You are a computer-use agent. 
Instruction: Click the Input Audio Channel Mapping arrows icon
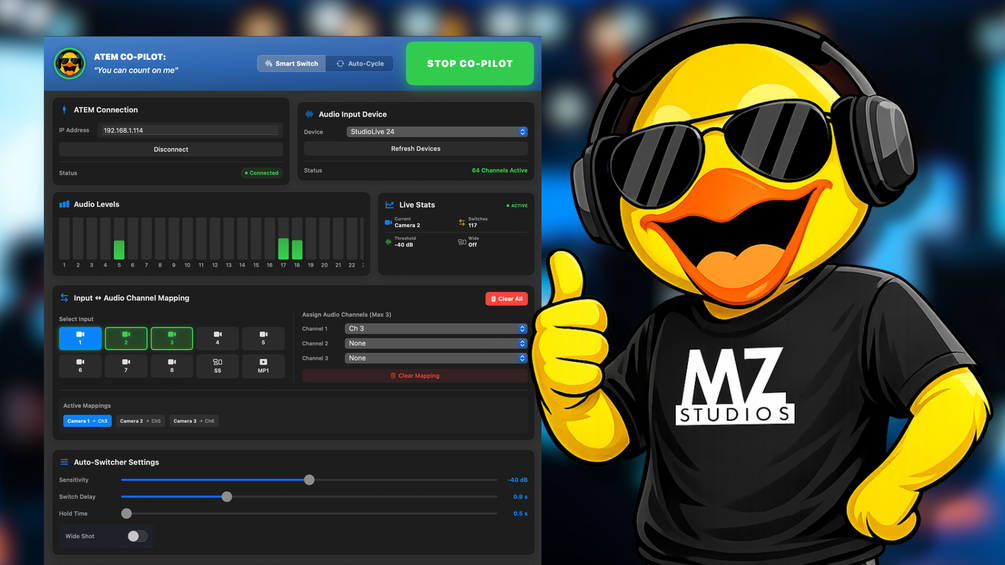pos(64,298)
